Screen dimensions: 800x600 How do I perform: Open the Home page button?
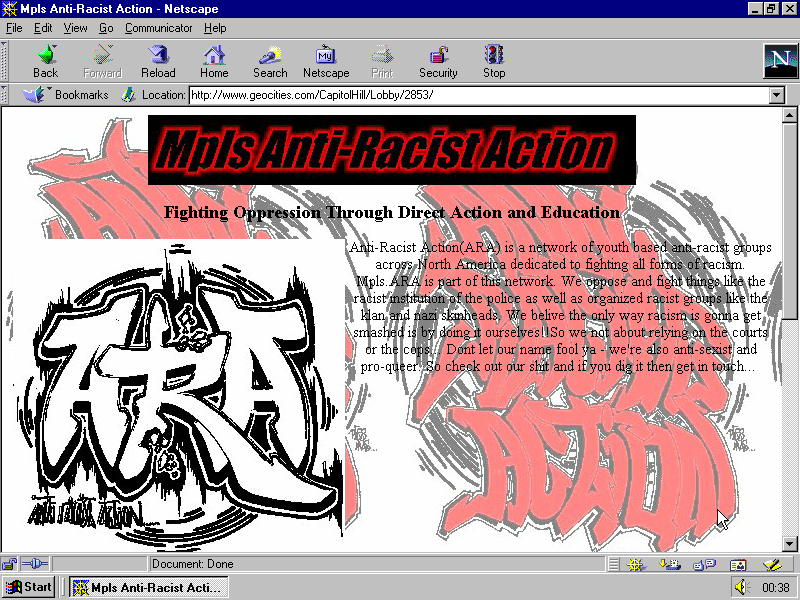point(214,61)
